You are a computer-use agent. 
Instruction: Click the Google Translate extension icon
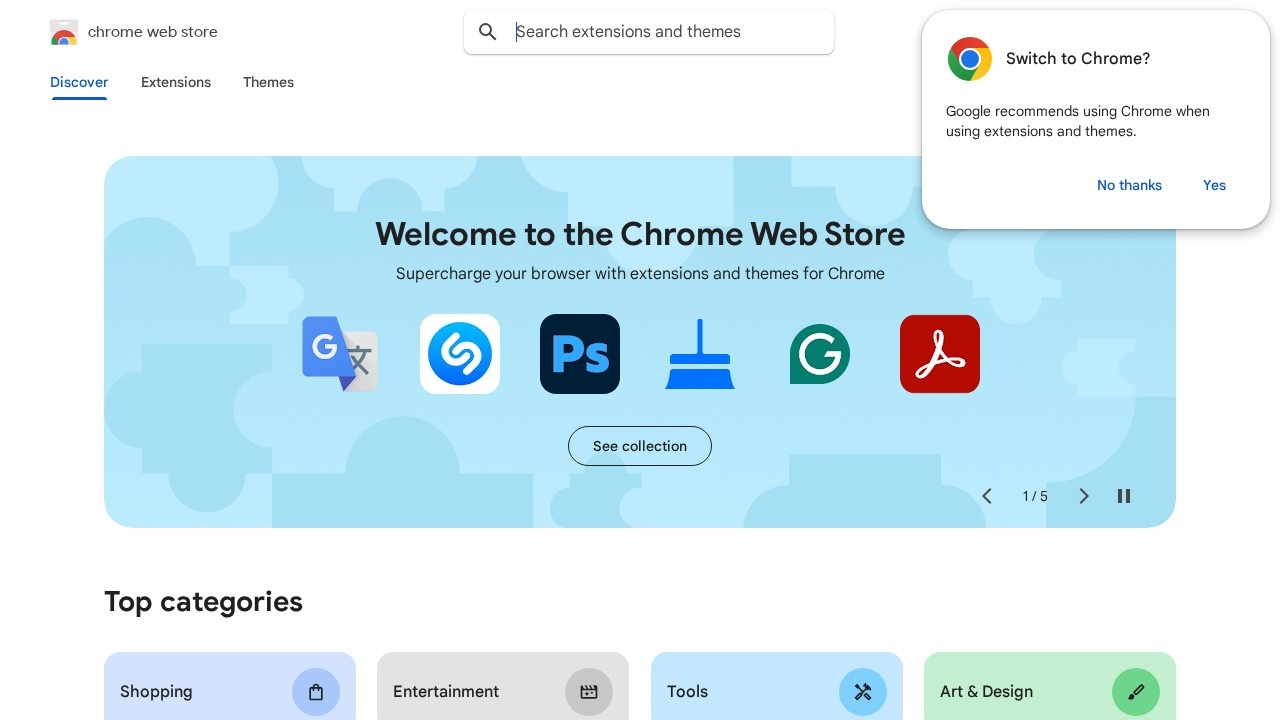[x=340, y=354]
